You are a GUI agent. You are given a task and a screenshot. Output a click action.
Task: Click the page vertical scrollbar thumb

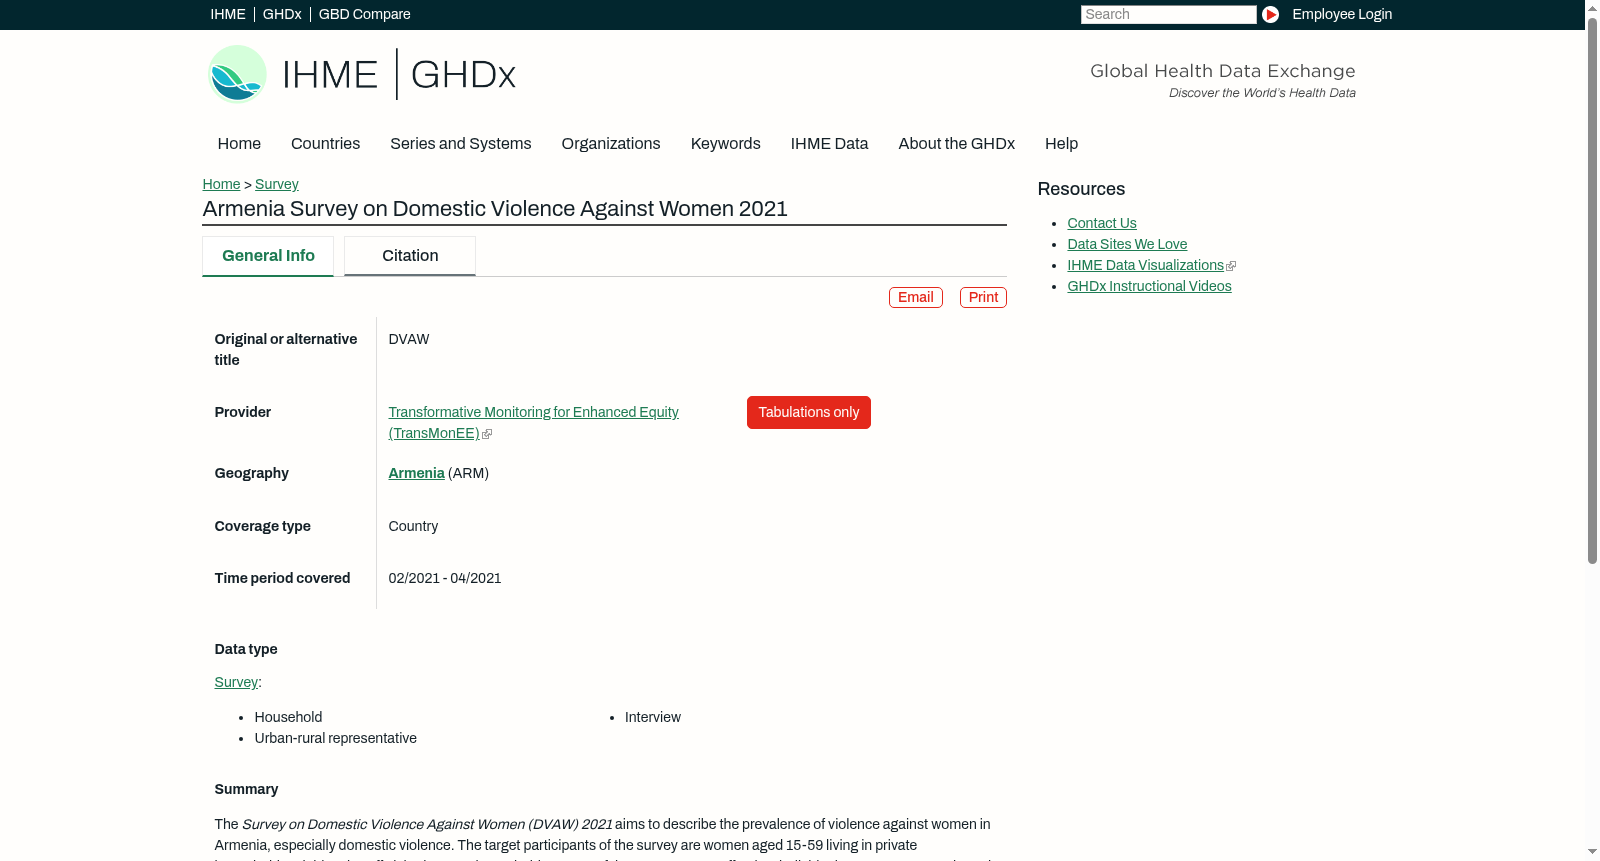tap(1592, 290)
